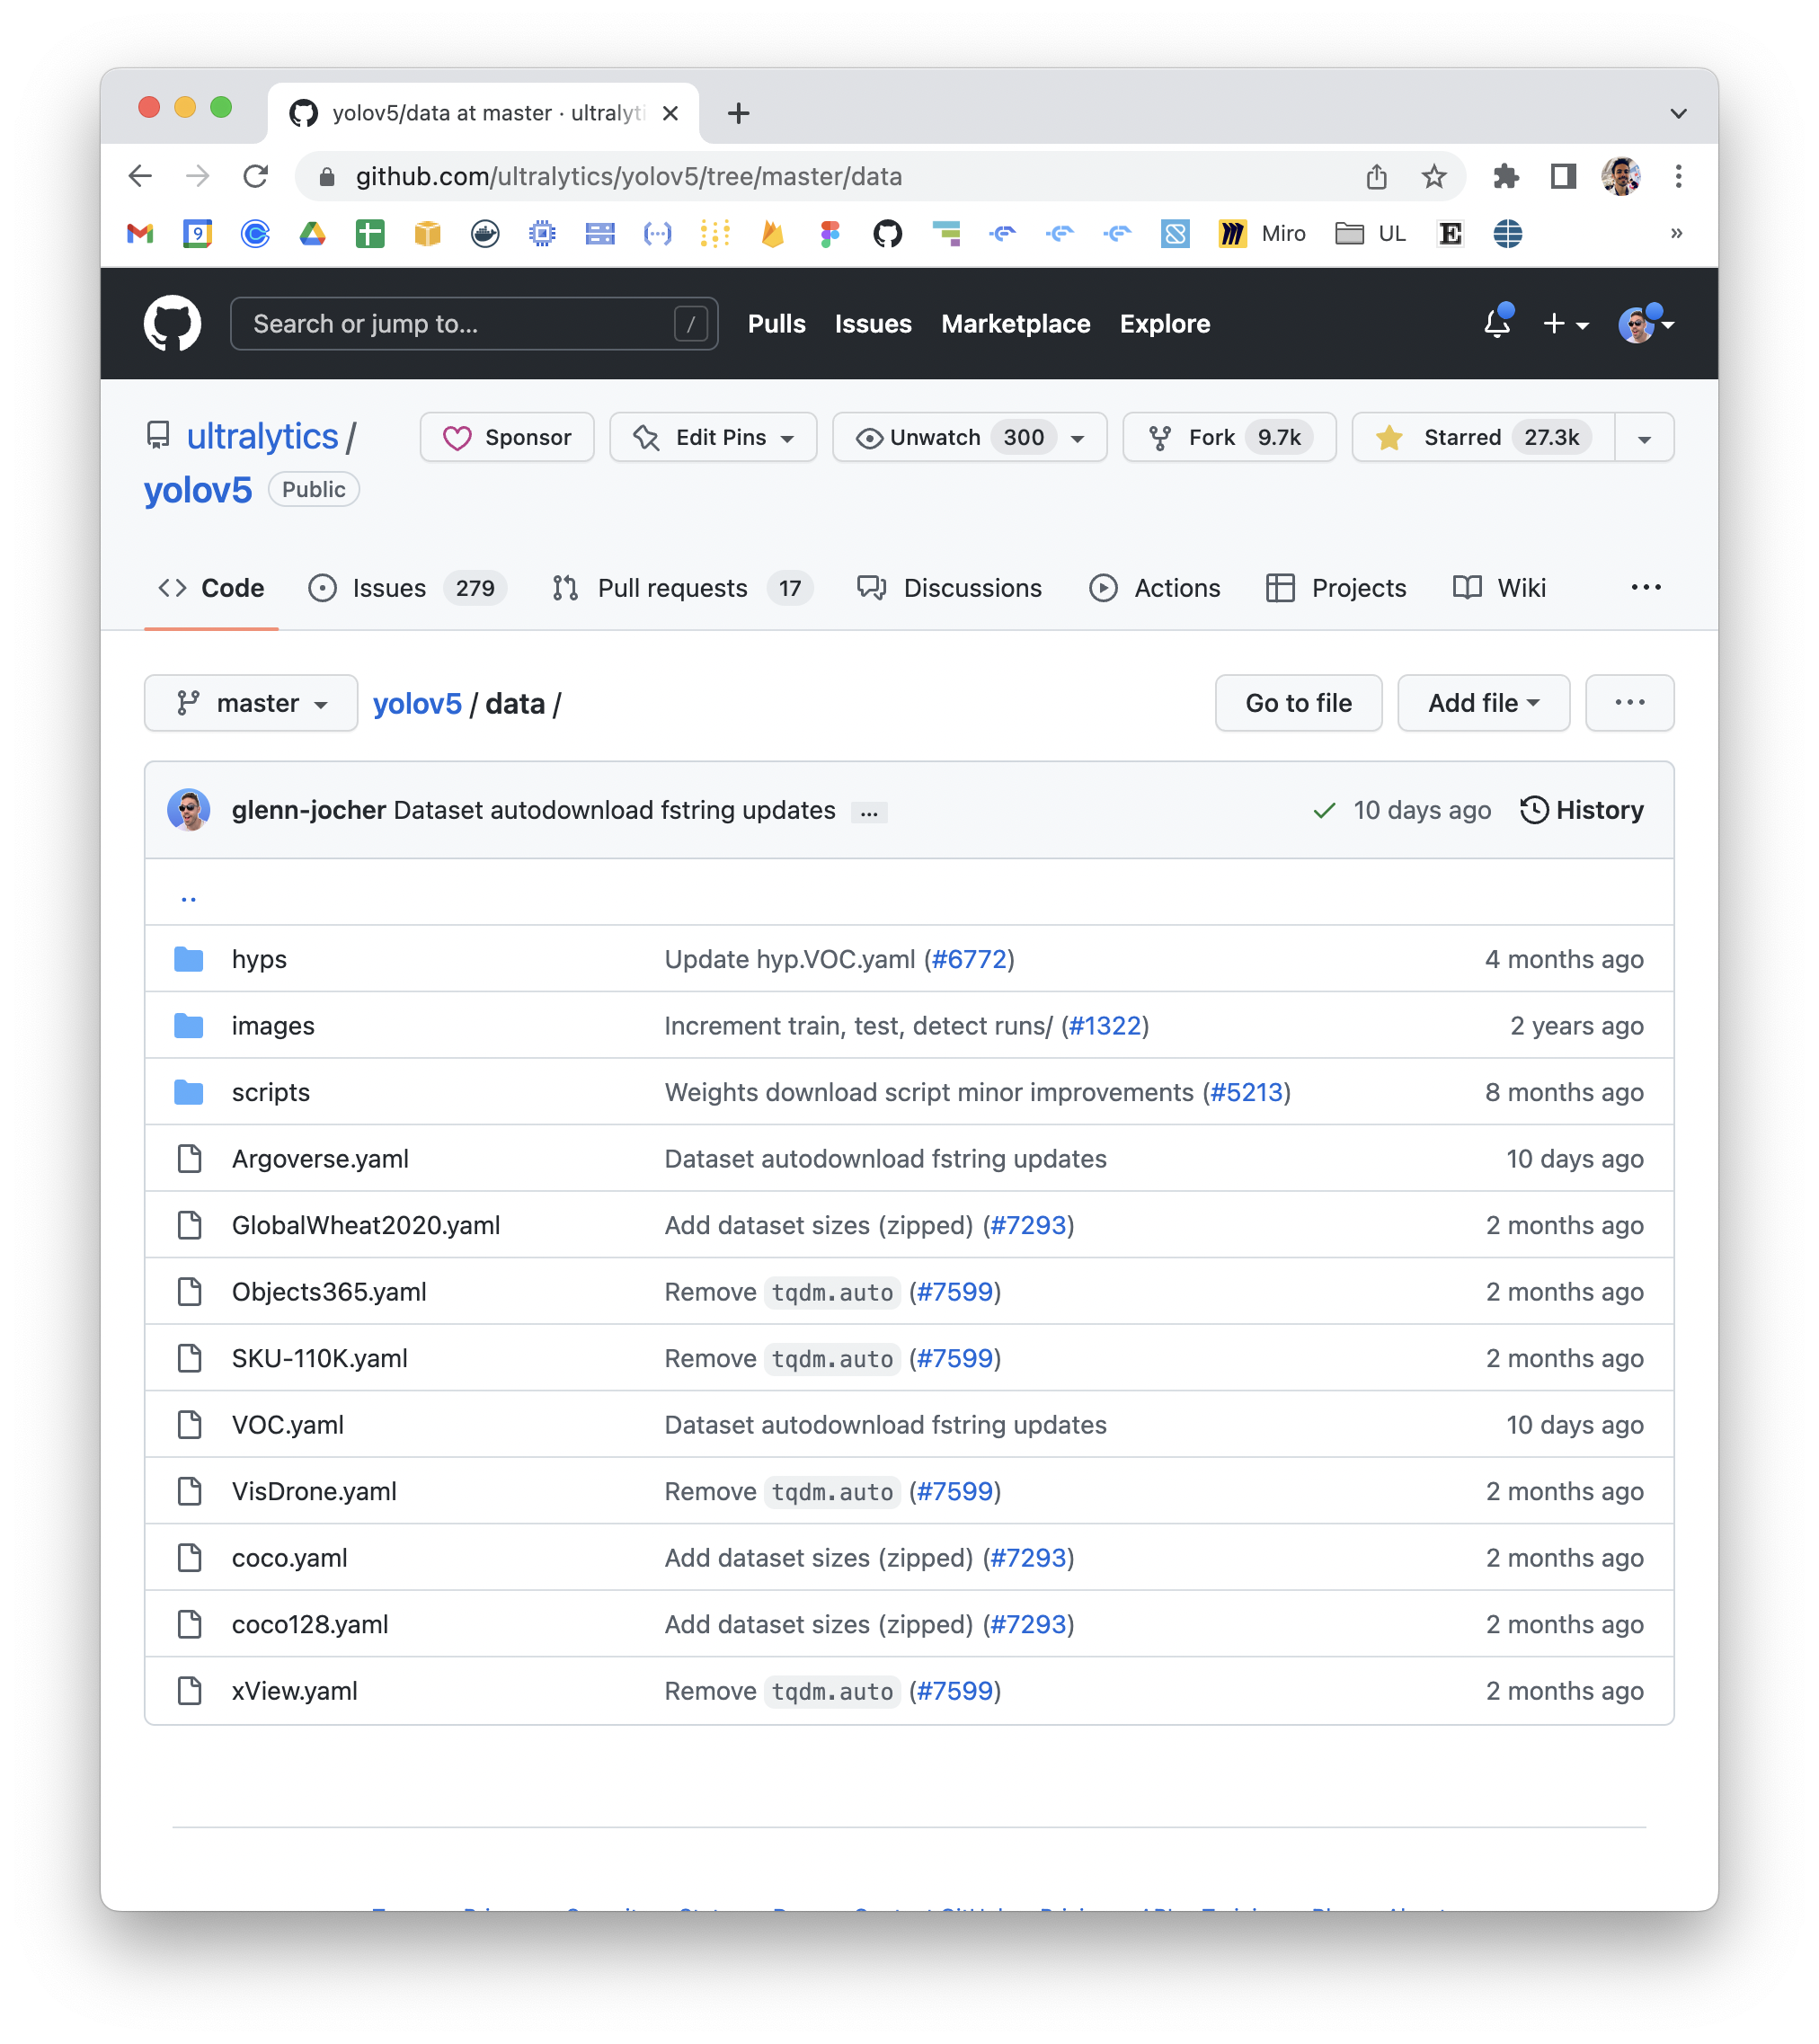Click the Gmail bookmark icon
The image size is (1819, 2044).
tap(140, 234)
